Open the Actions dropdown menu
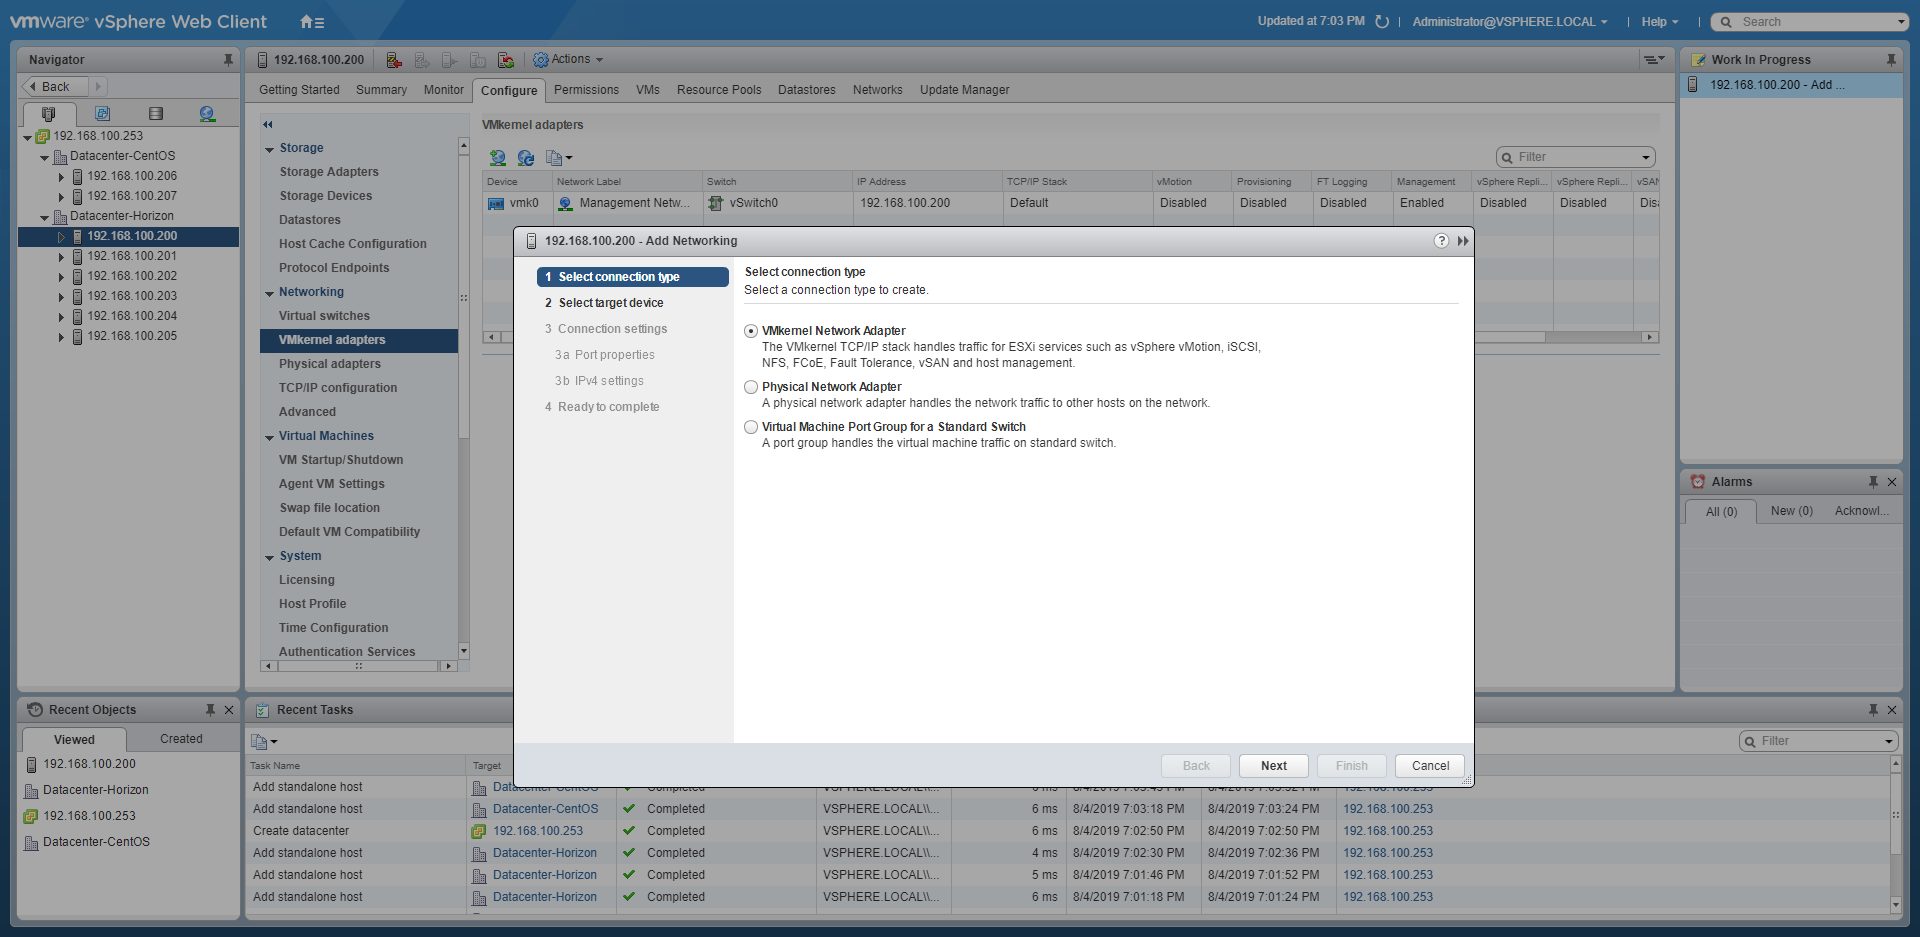The image size is (1920, 937). pyautogui.click(x=569, y=60)
